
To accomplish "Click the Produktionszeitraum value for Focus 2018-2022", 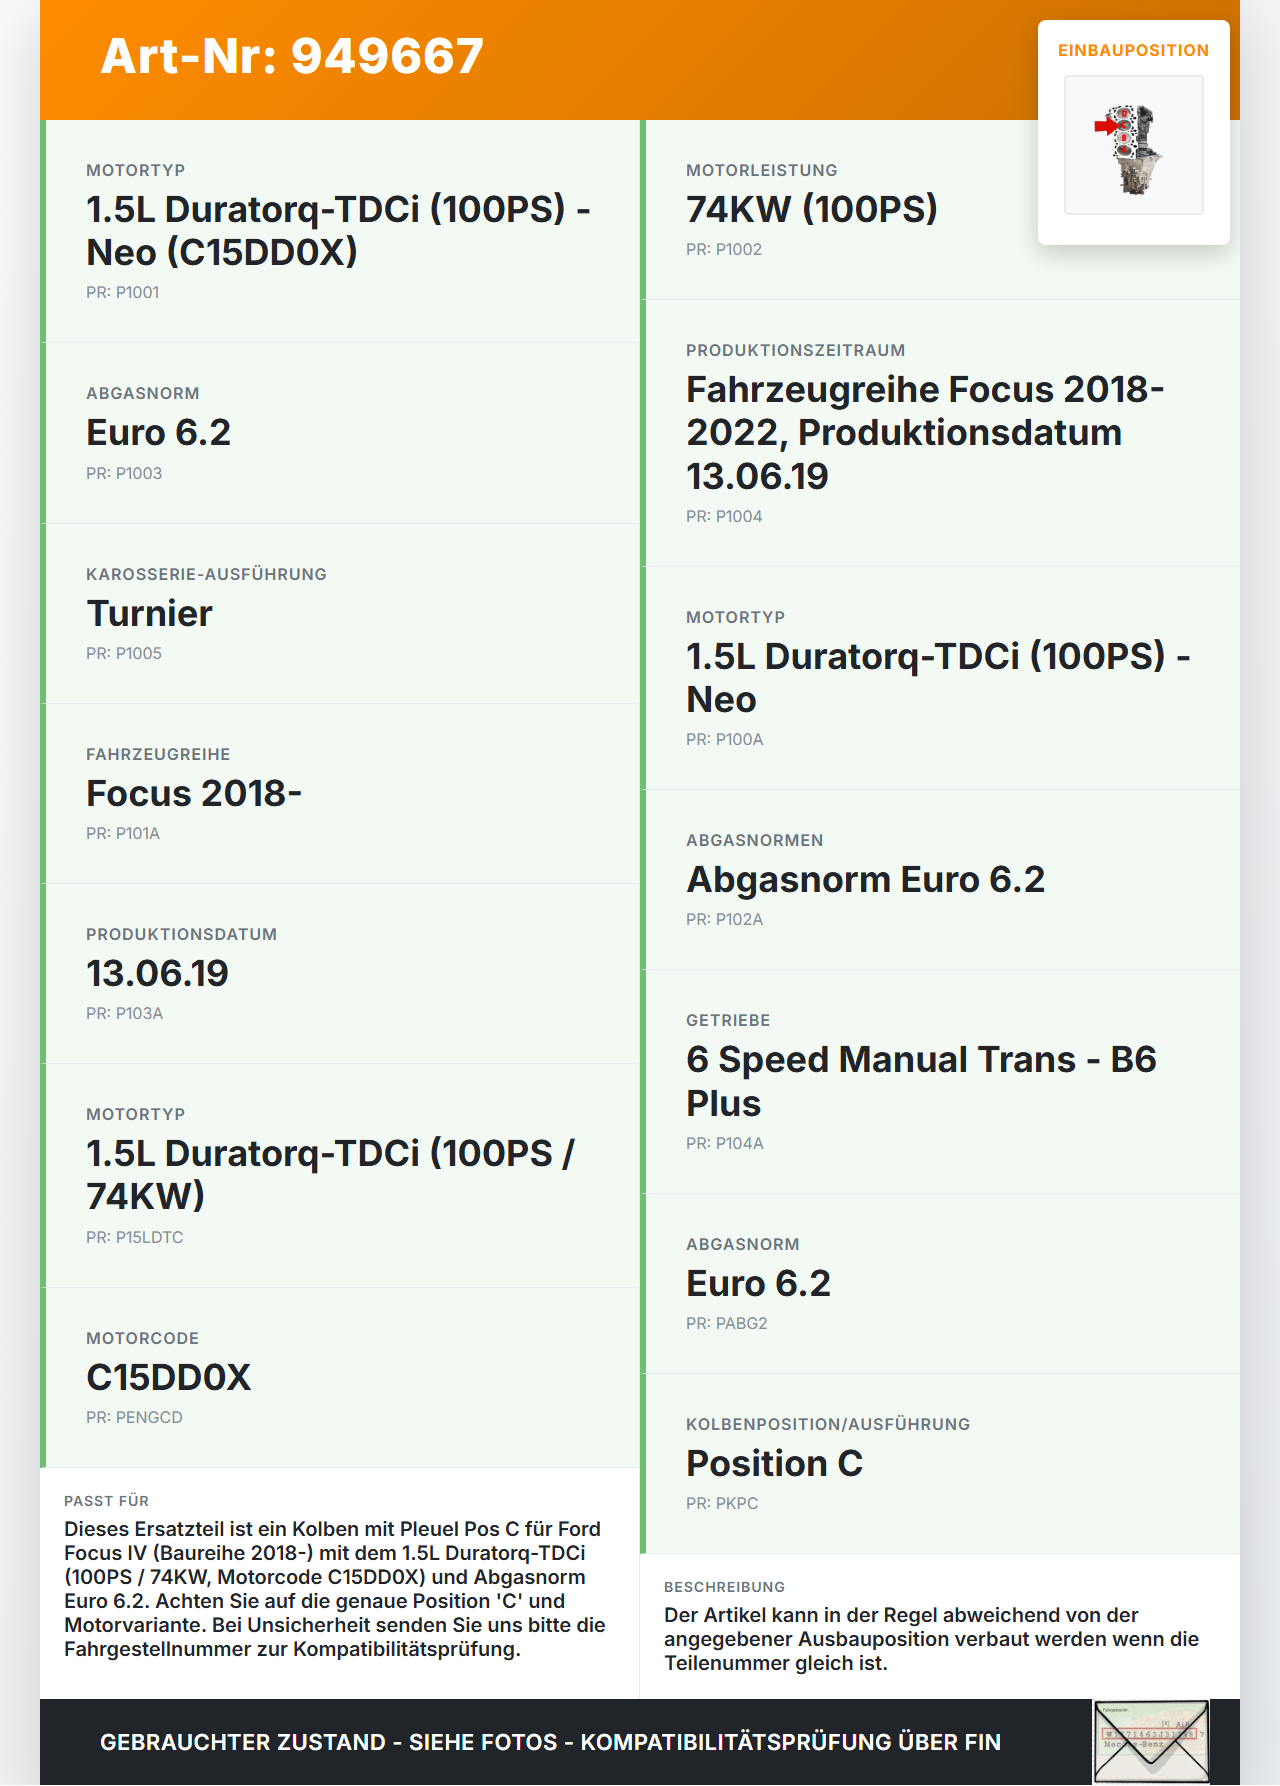I will point(924,432).
